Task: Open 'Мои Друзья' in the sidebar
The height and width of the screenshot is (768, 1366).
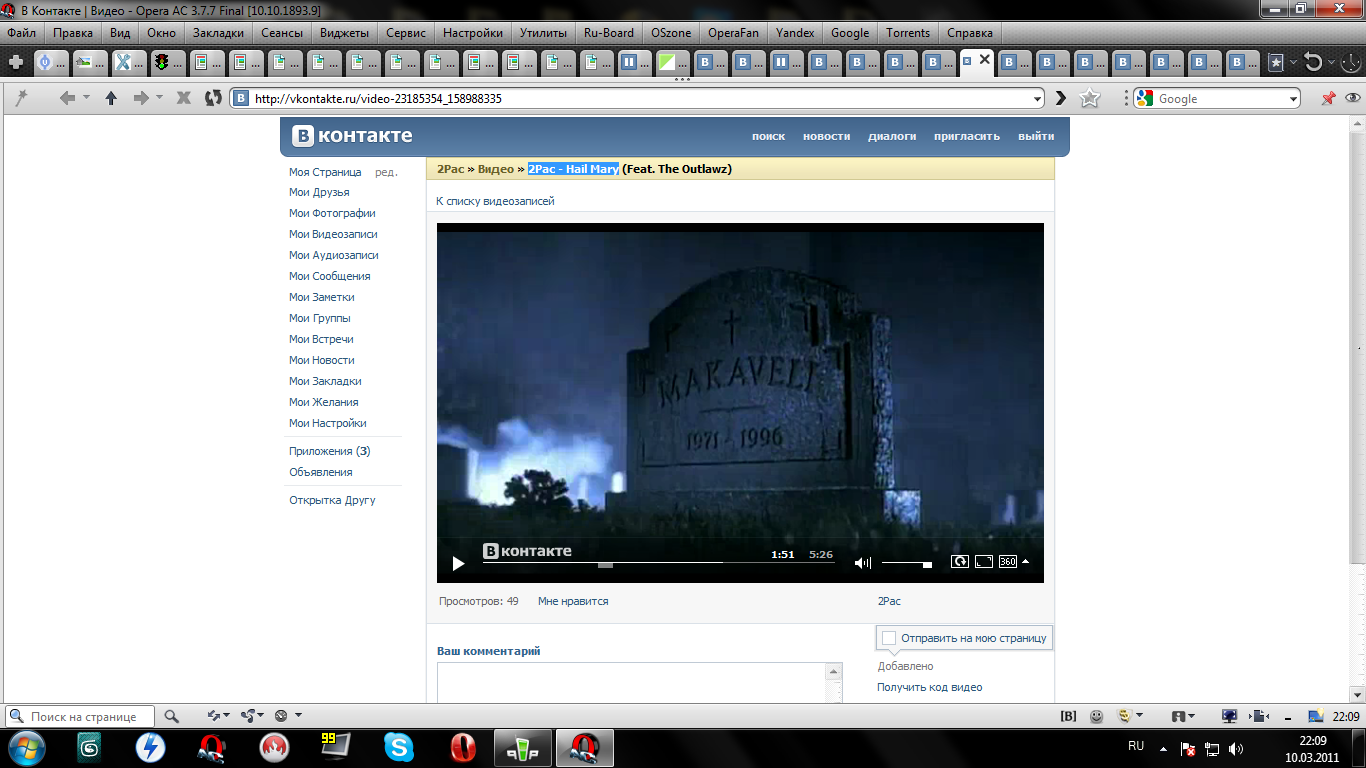Action: click(x=319, y=192)
